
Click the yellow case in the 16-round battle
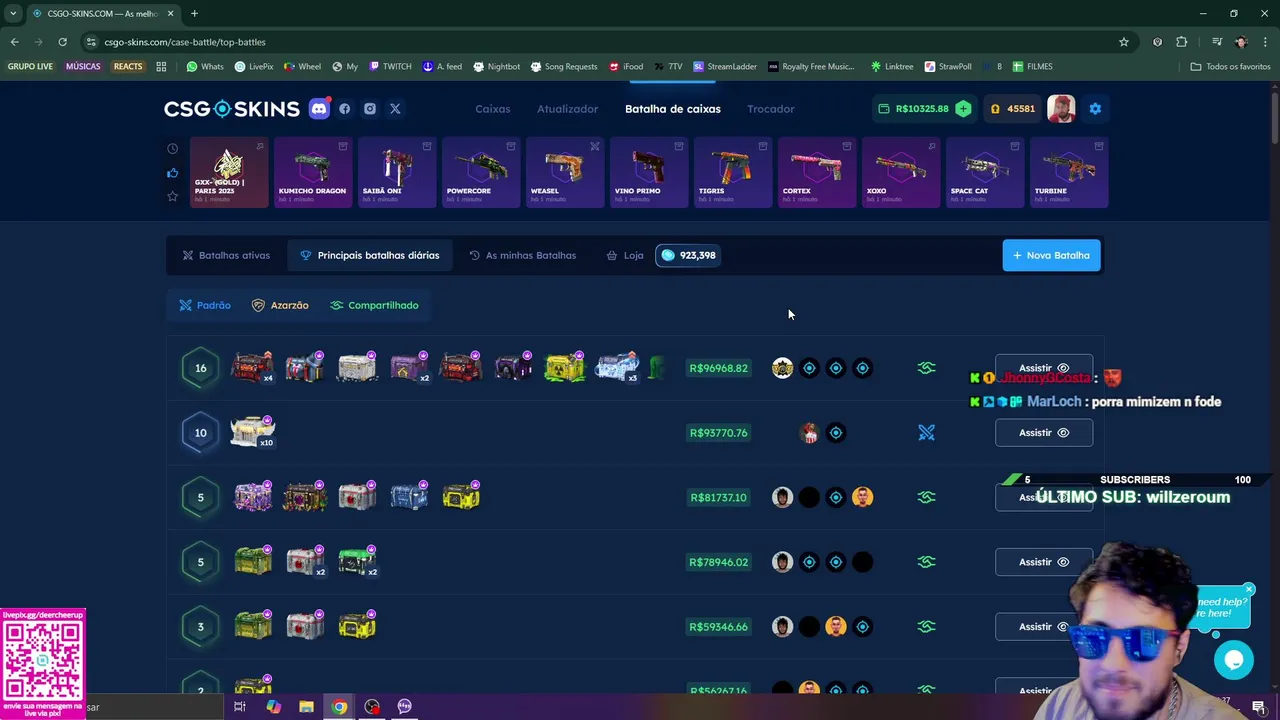pos(565,367)
